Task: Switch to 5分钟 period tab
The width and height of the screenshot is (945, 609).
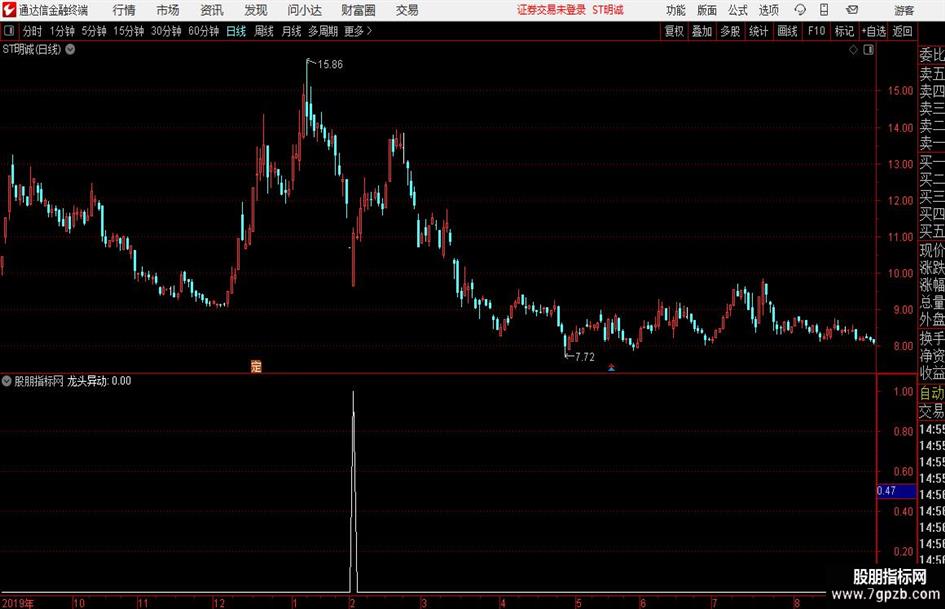Action: (x=94, y=31)
